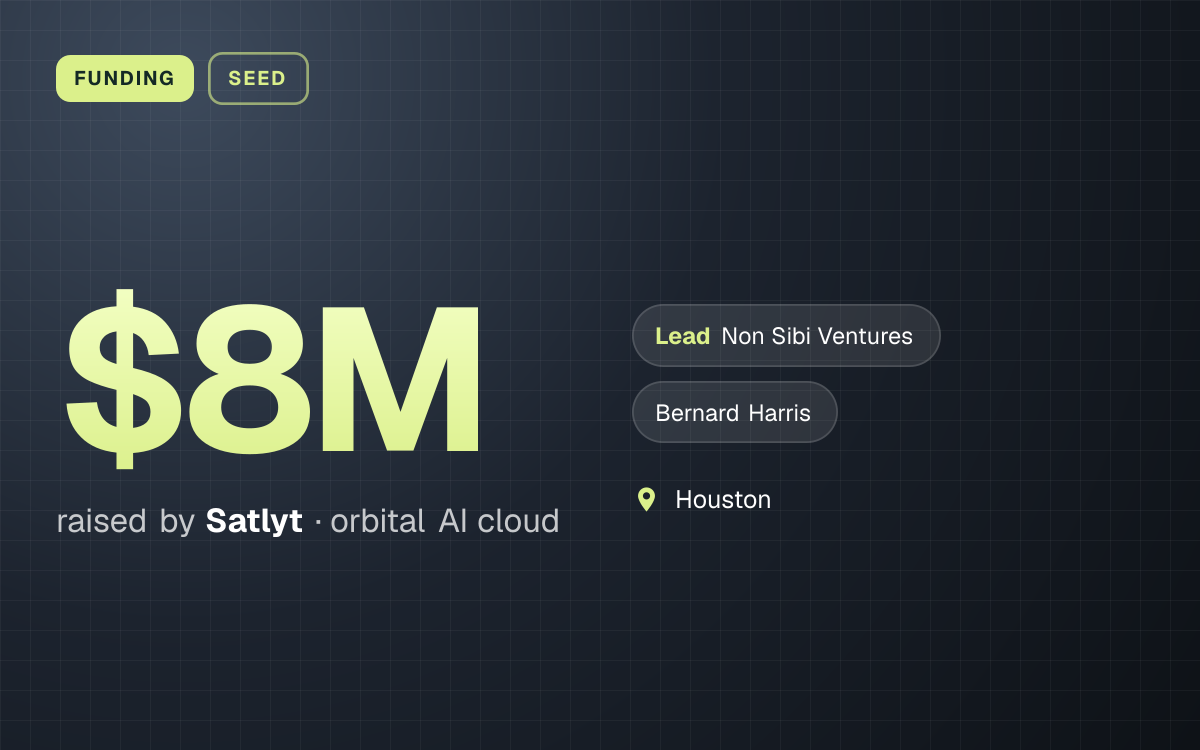Open the Bernard Harris investor pill
Viewport: 1200px width, 750px height.
734,412
